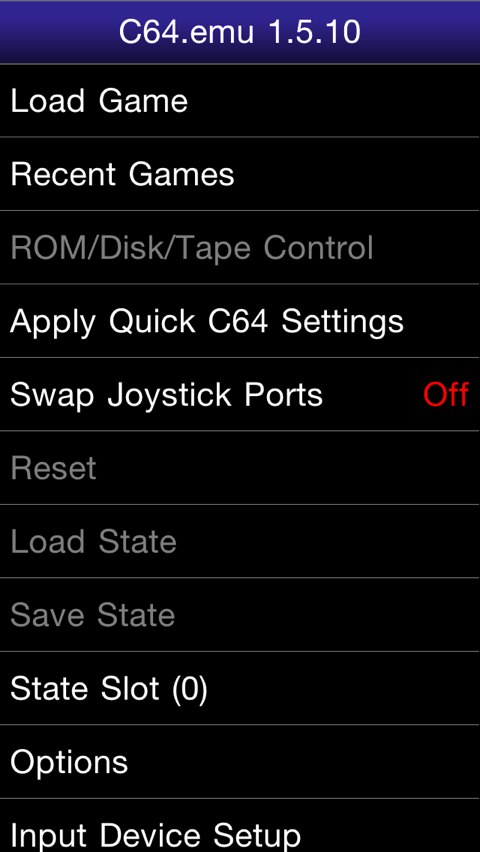Image resolution: width=480 pixels, height=852 pixels.
Task: Choose the word Joystick in Swap row
Action: point(170,396)
